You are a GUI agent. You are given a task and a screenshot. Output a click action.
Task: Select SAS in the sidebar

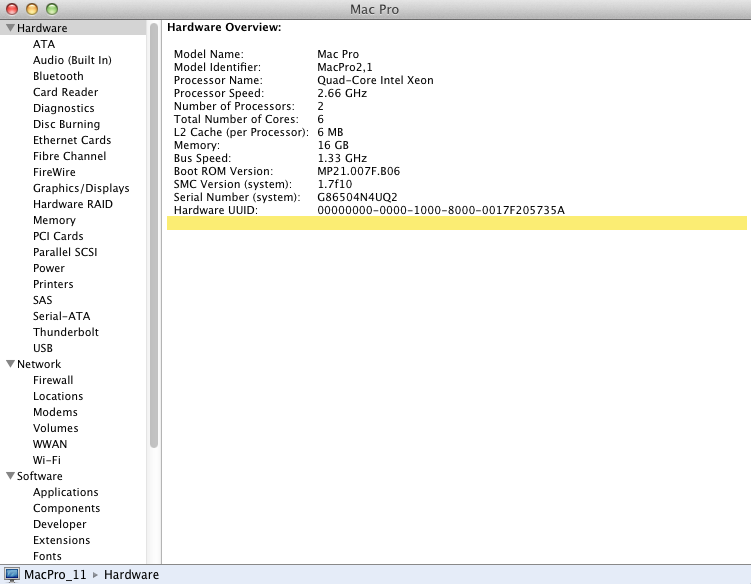tap(43, 300)
